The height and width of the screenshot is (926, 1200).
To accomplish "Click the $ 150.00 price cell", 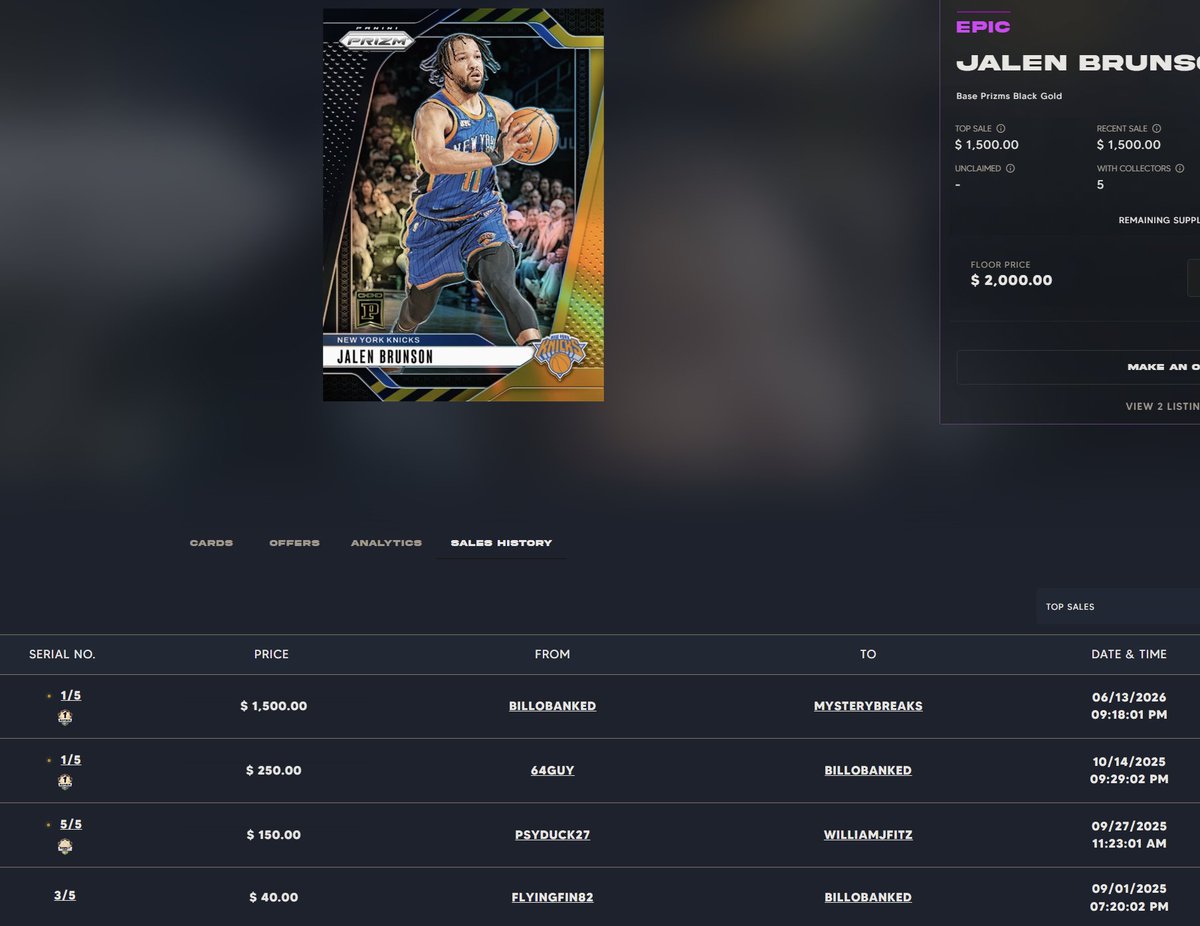I will [274, 835].
